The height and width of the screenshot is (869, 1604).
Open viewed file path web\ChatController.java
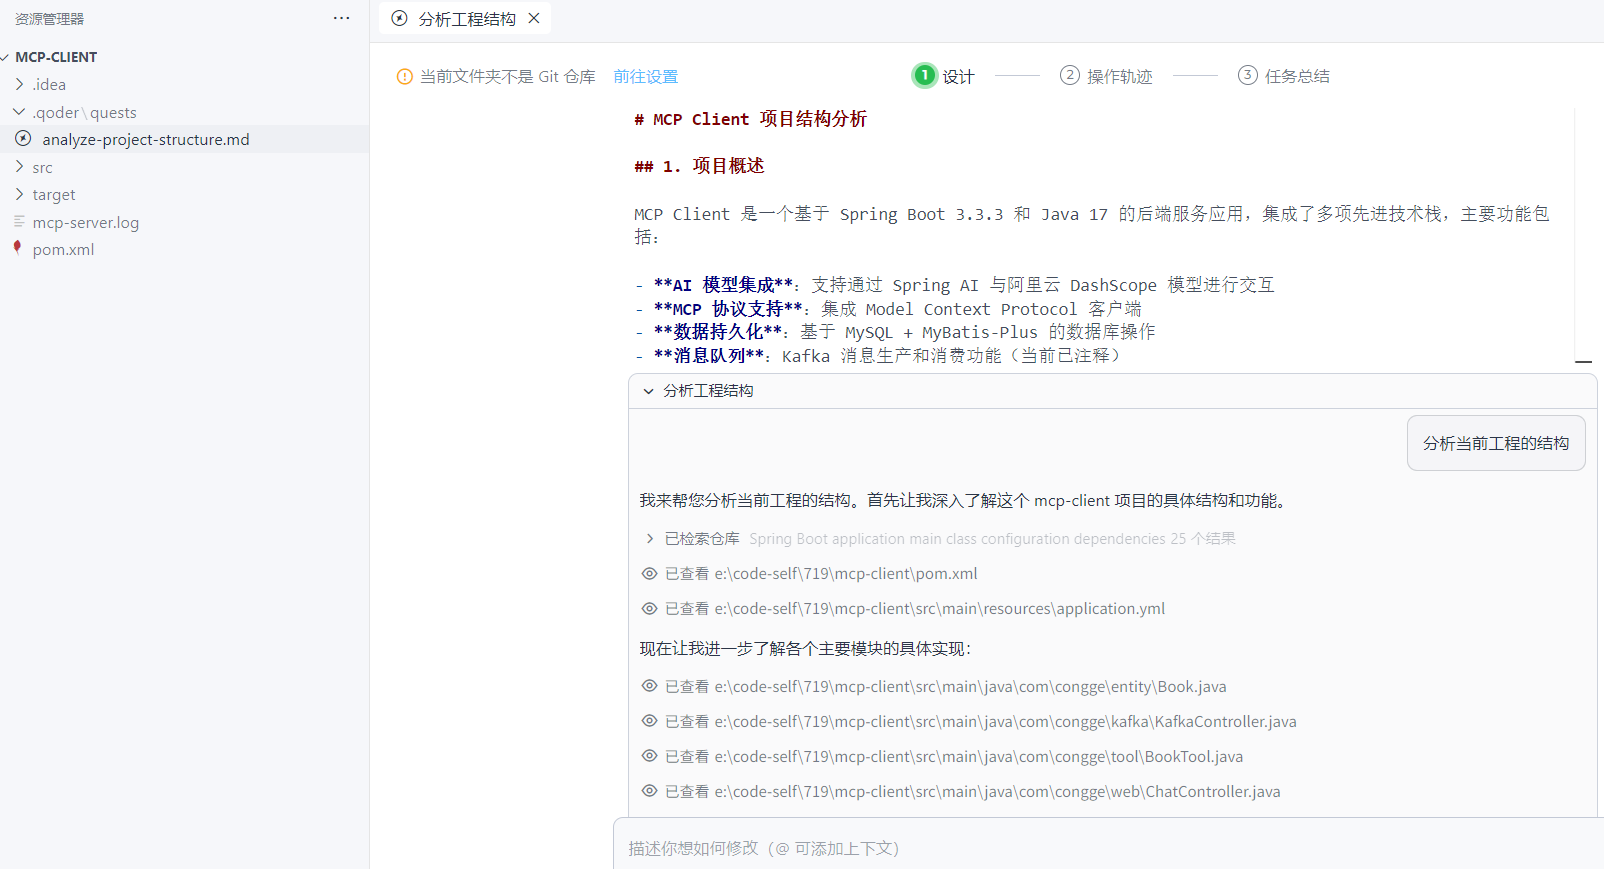[997, 792]
